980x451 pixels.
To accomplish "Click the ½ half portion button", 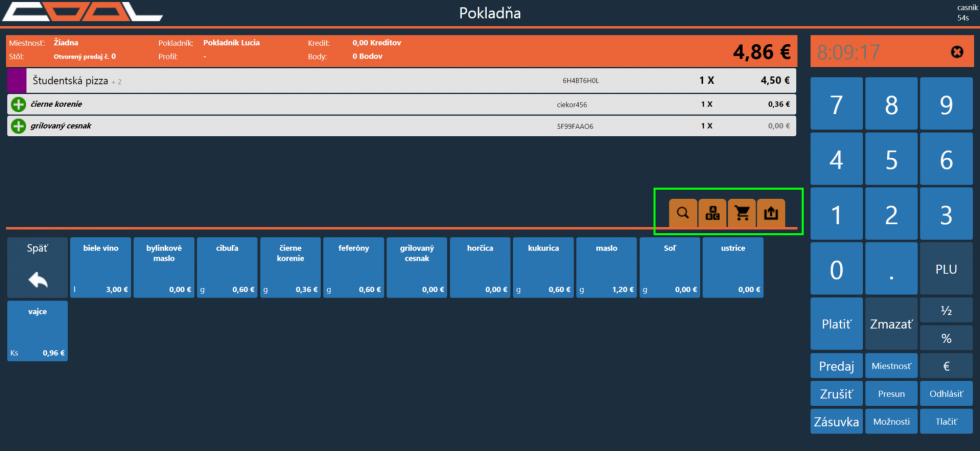I will 945,311.
